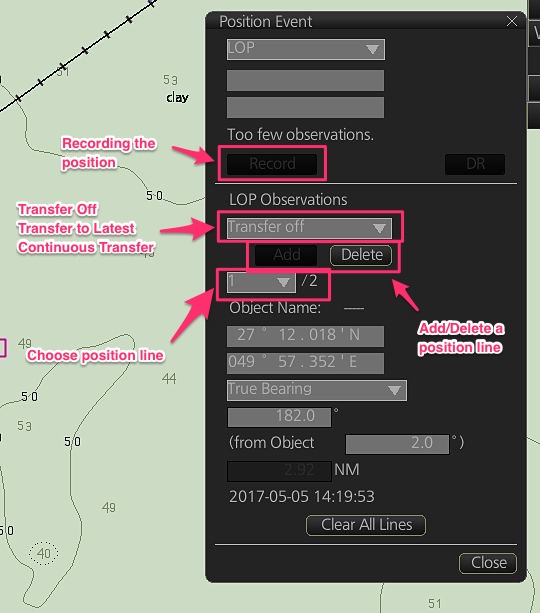540x613 pixels.
Task: Delete the selected position line
Action: click(361, 255)
